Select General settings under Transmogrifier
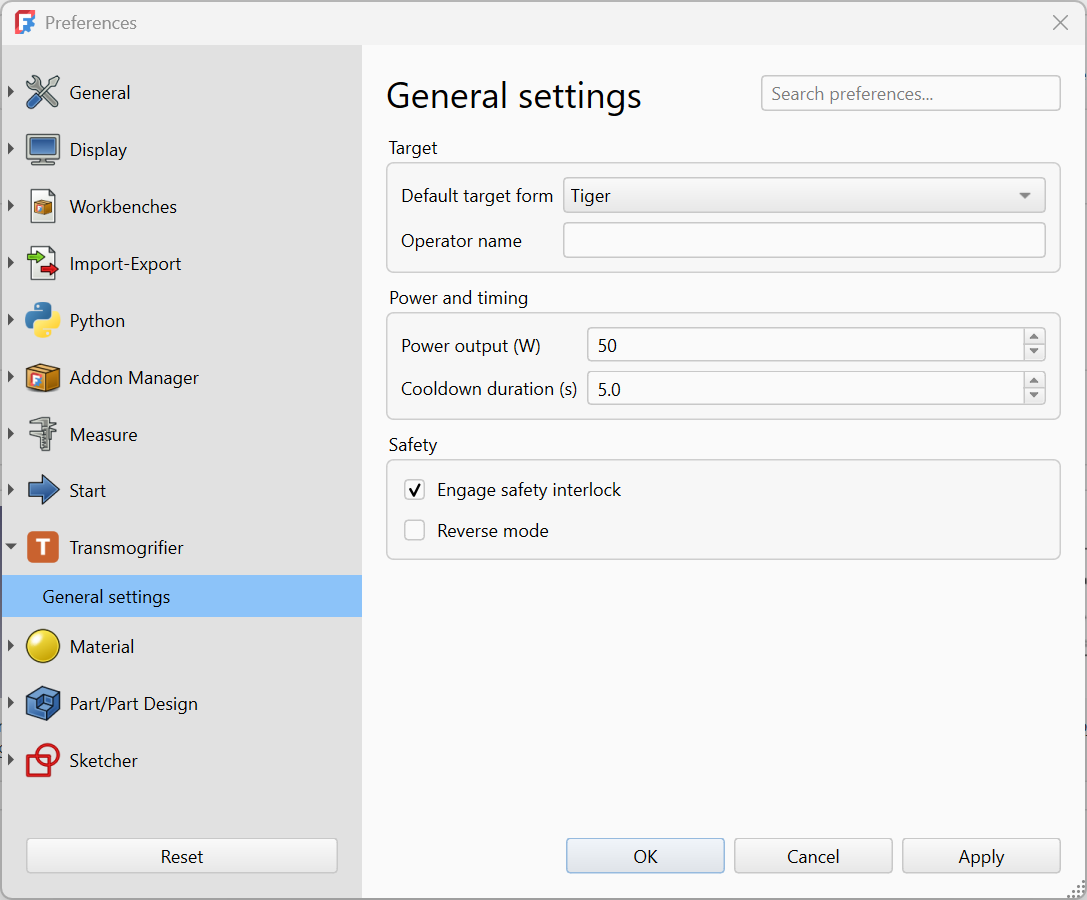The image size is (1087, 900). point(182,596)
